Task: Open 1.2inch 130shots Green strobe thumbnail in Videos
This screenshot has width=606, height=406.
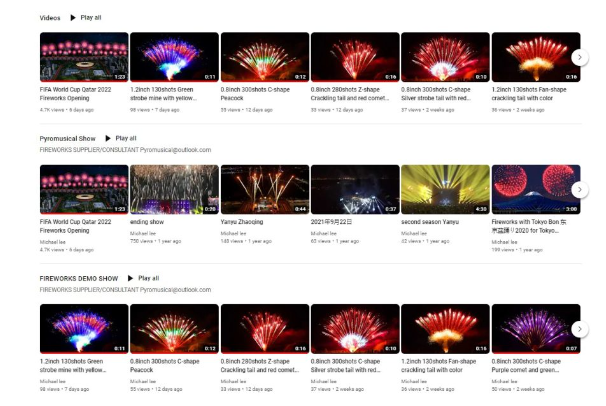Action: pyautogui.click(x=174, y=57)
